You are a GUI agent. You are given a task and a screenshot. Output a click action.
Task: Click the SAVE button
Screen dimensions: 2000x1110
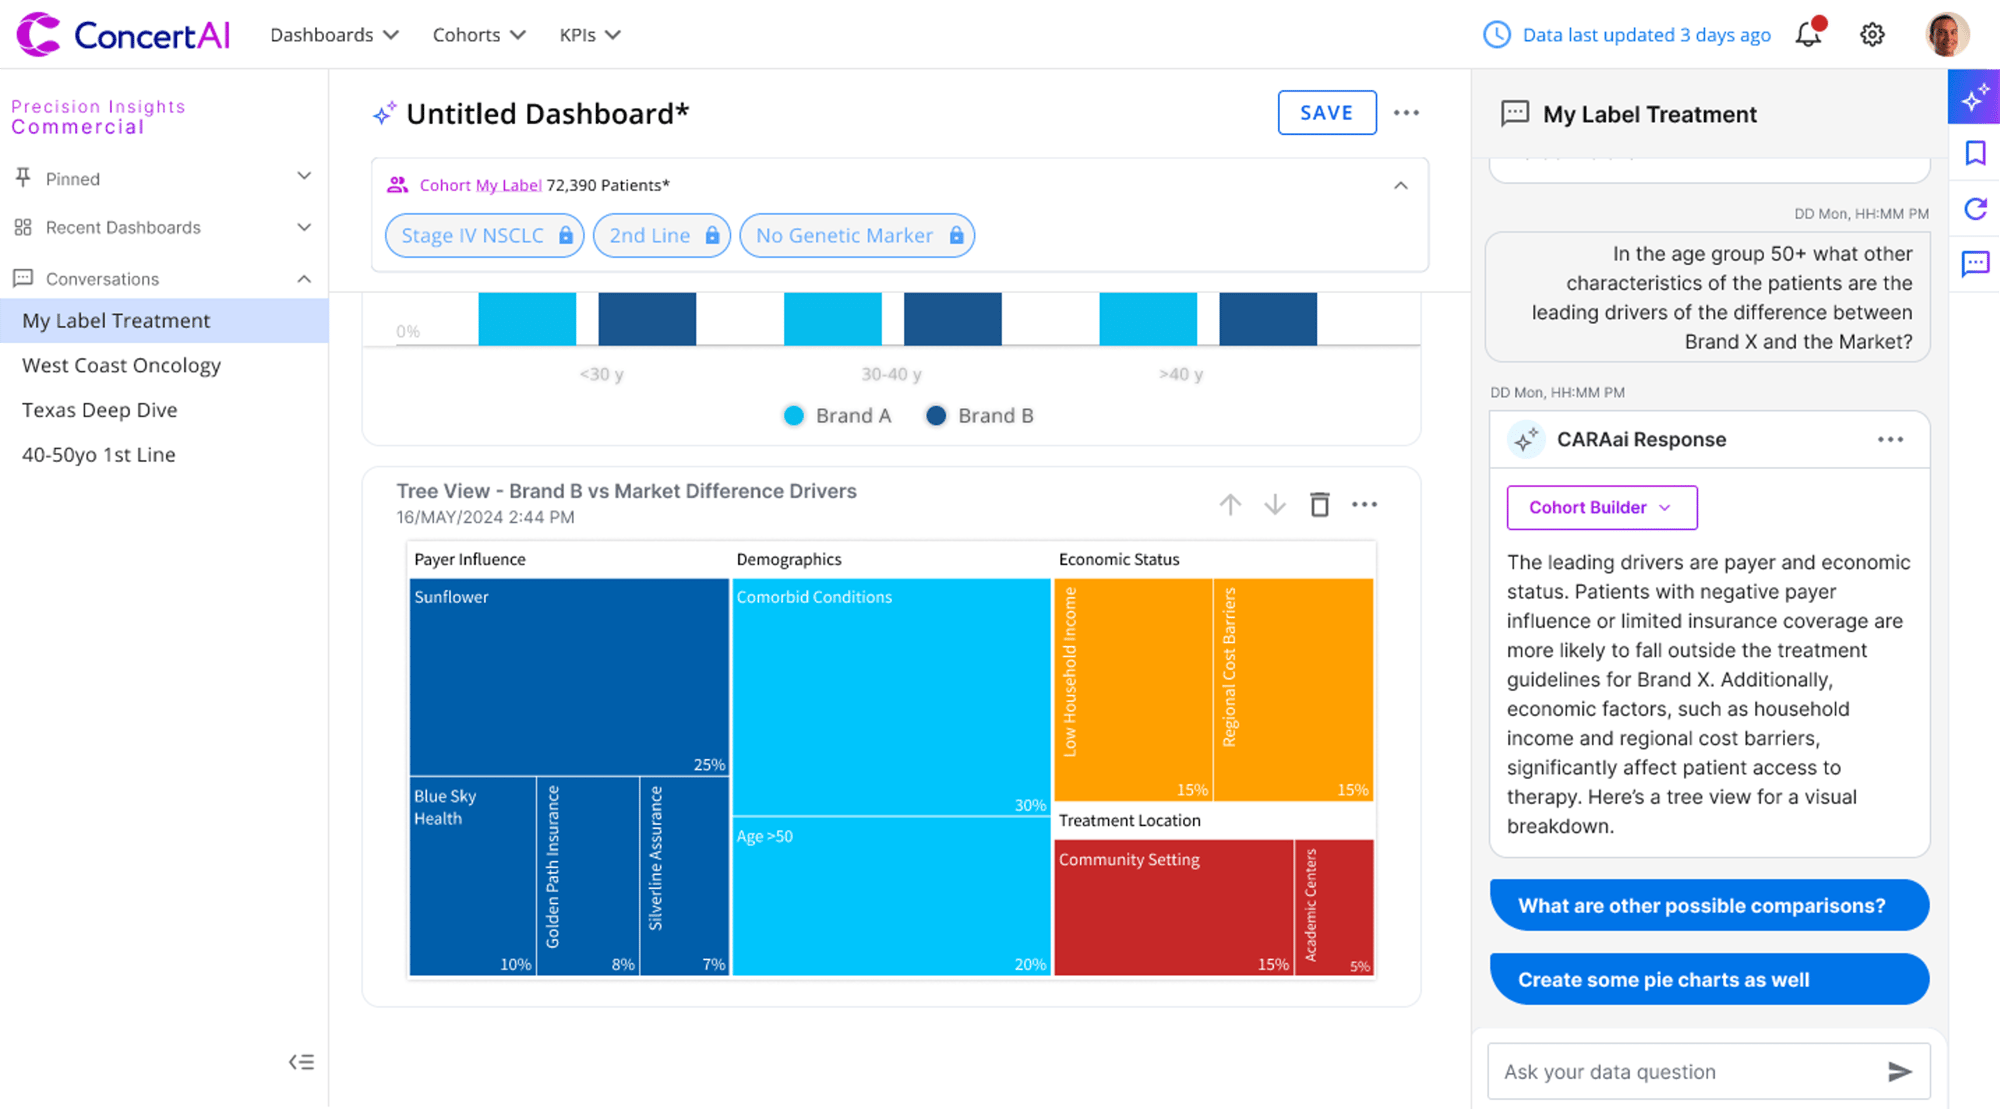[x=1327, y=113]
